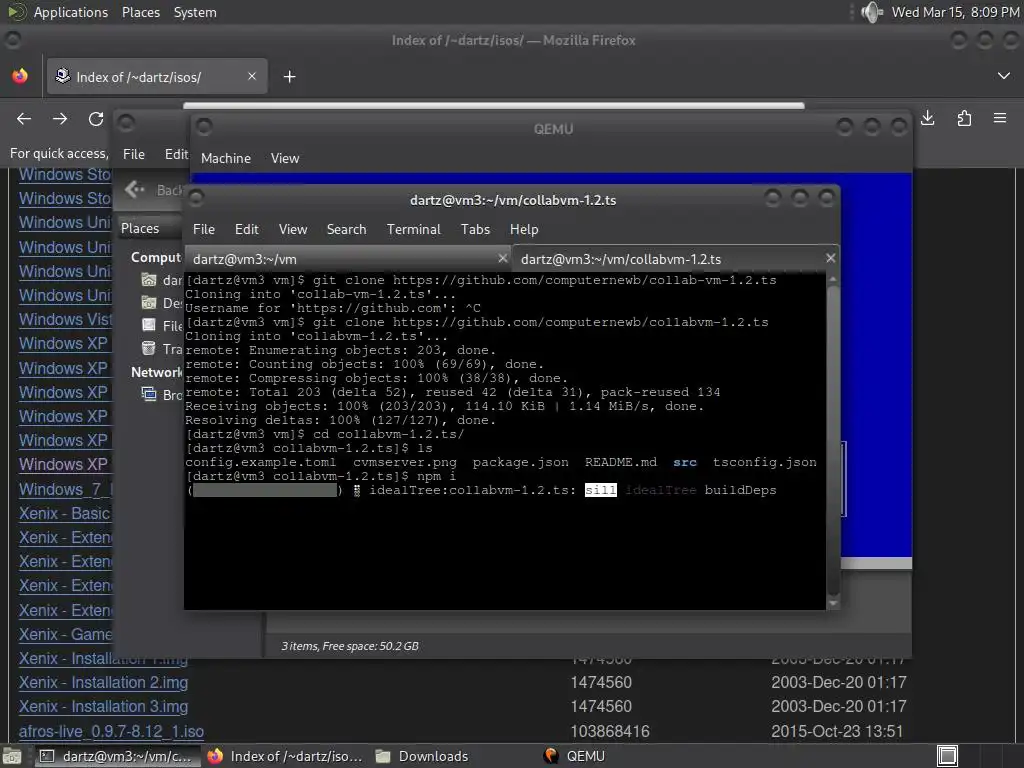Click the QEMU window title bar
Viewport: 1024px width, 768px height.
[552, 129]
